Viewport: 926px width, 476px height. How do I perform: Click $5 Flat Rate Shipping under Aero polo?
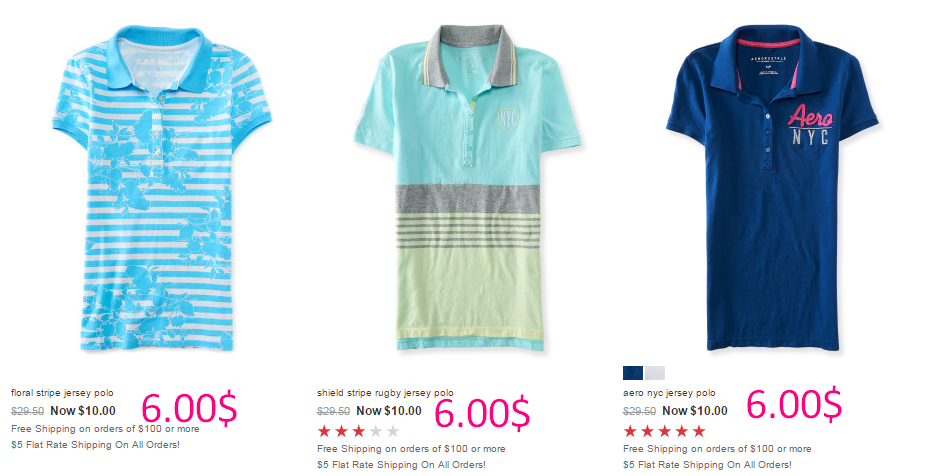(x=707, y=465)
